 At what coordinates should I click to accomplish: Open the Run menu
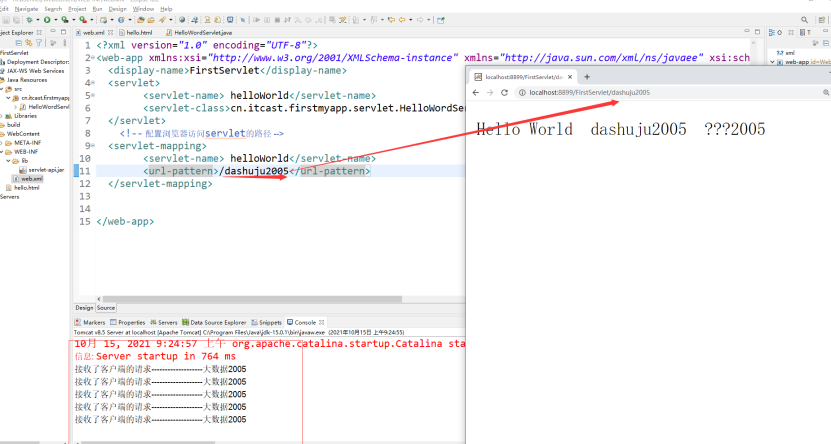(97, 9)
